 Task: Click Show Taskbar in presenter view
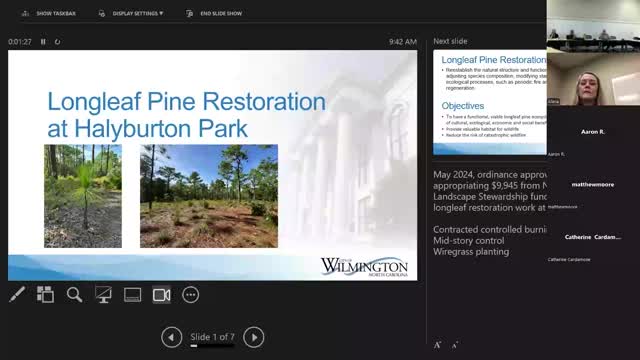pos(49,13)
